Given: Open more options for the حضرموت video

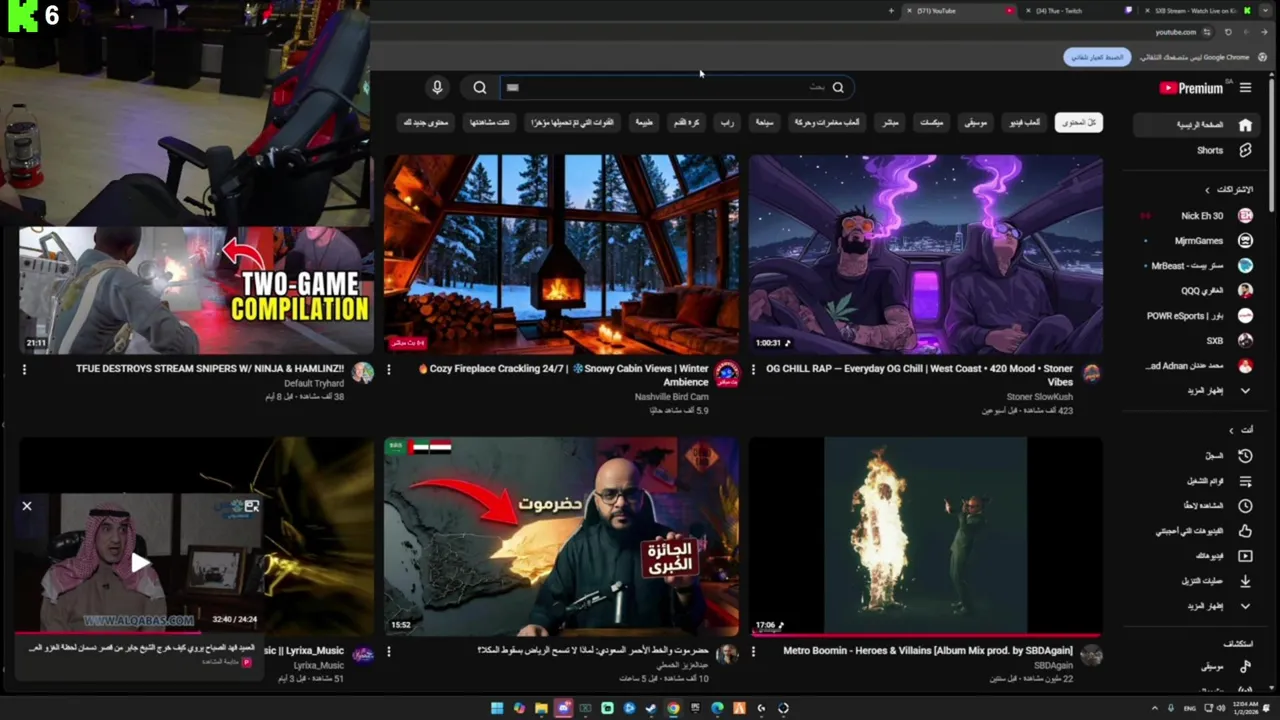Looking at the screenshot, I should click(389, 651).
